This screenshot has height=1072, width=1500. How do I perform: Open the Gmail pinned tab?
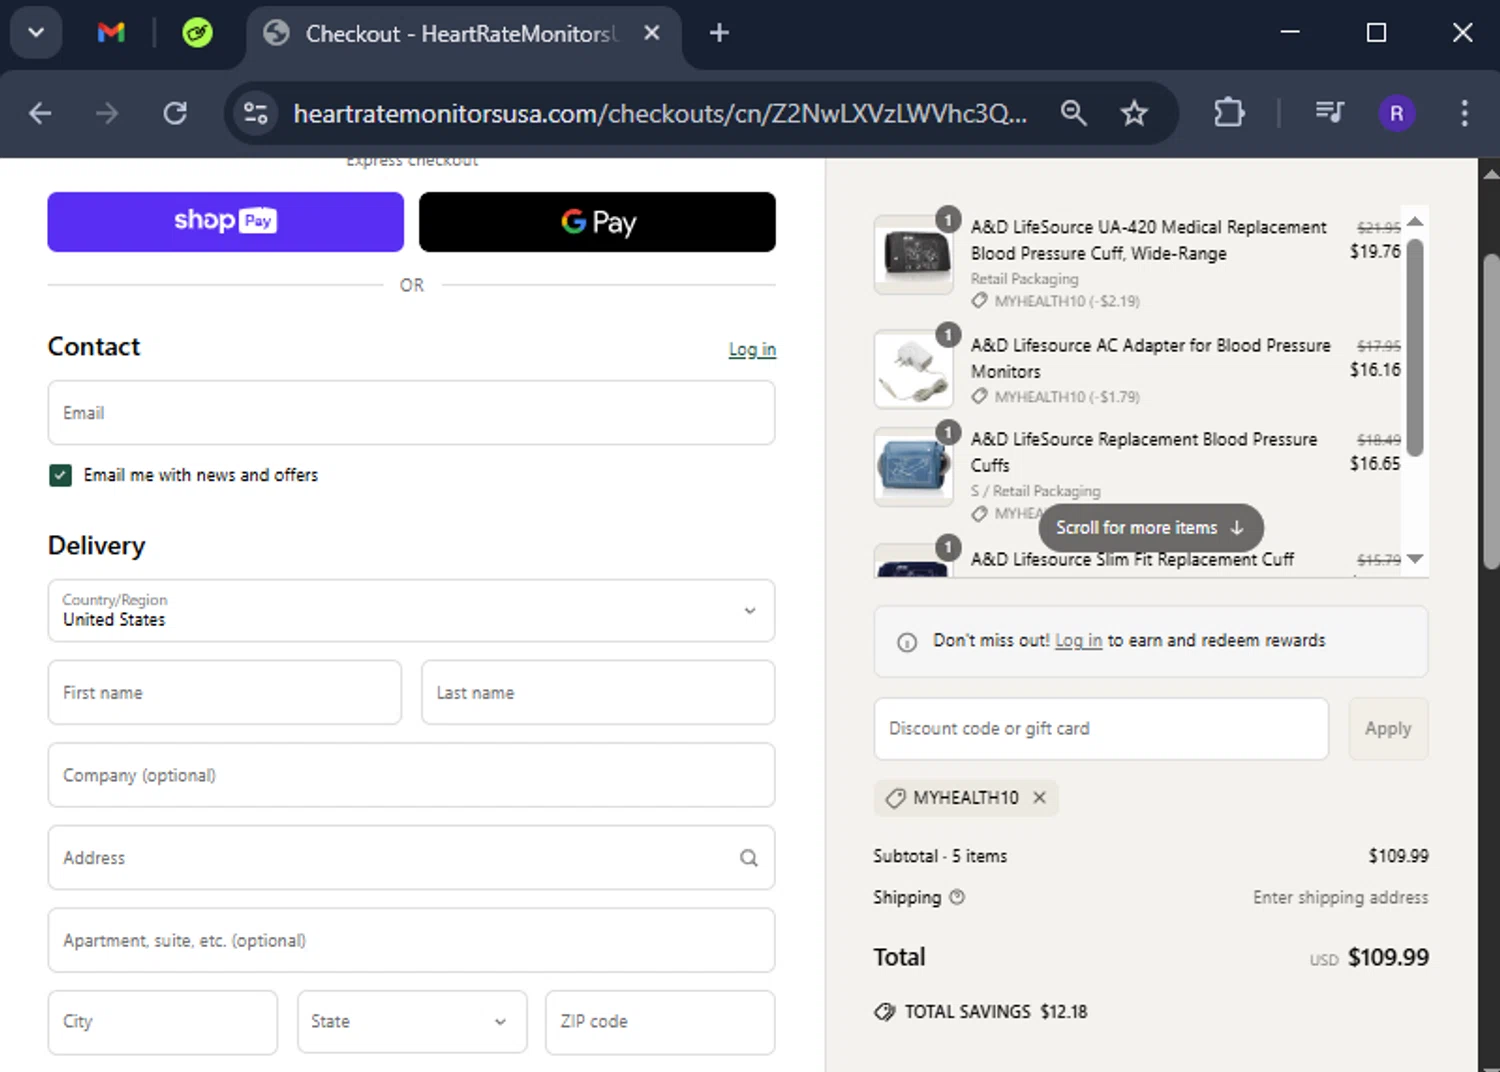(x=111, y=33)
